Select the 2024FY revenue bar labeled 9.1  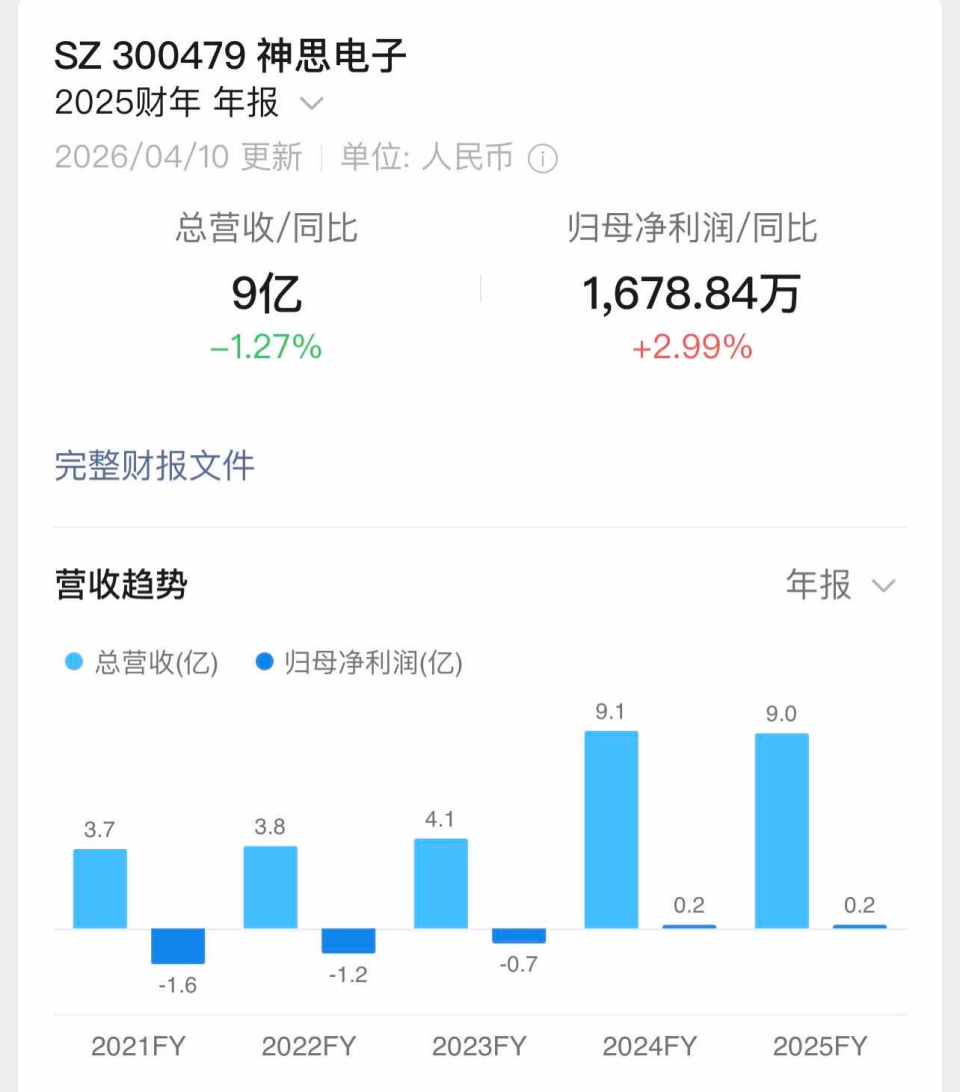pyautogui.click(x=612, y=829)
